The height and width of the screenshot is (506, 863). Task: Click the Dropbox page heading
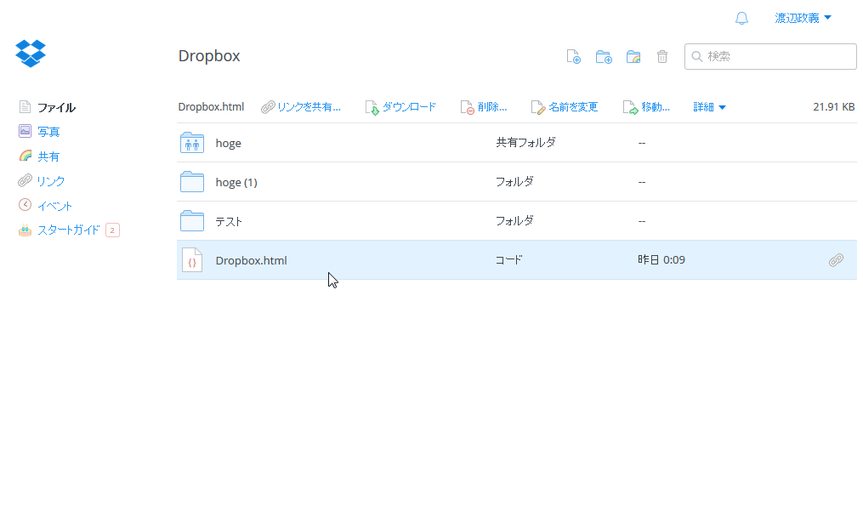209,56
